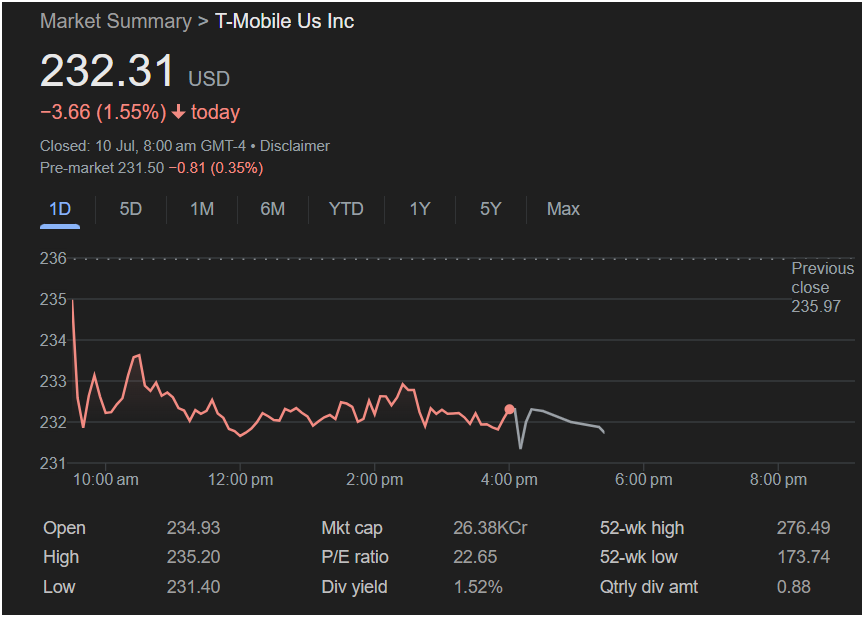Open the Max range tab
Viewport: 864px width, 617px height.
(563, 209)
